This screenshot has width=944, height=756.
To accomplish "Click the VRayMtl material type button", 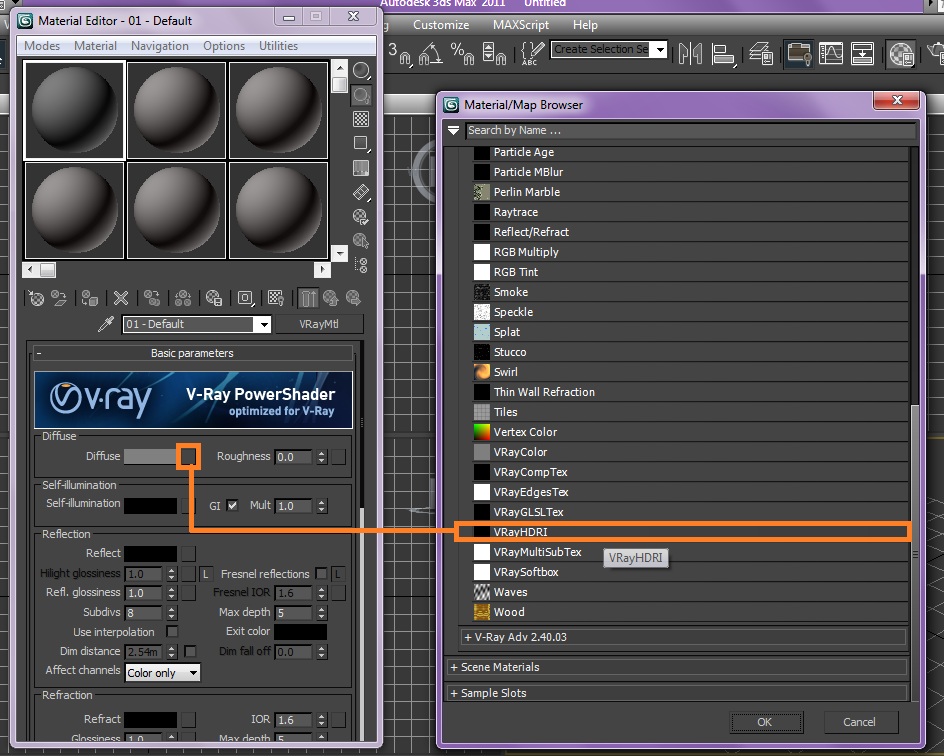I will click(319, 324).
